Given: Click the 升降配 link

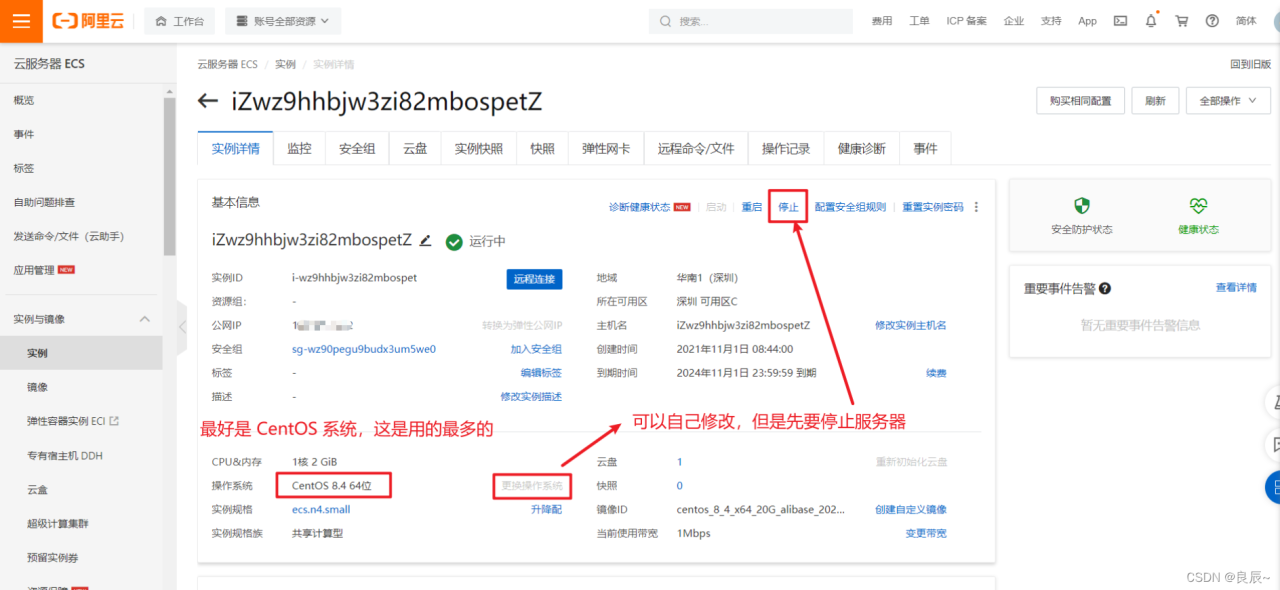Looking at the screenshot, I should 546,509.
